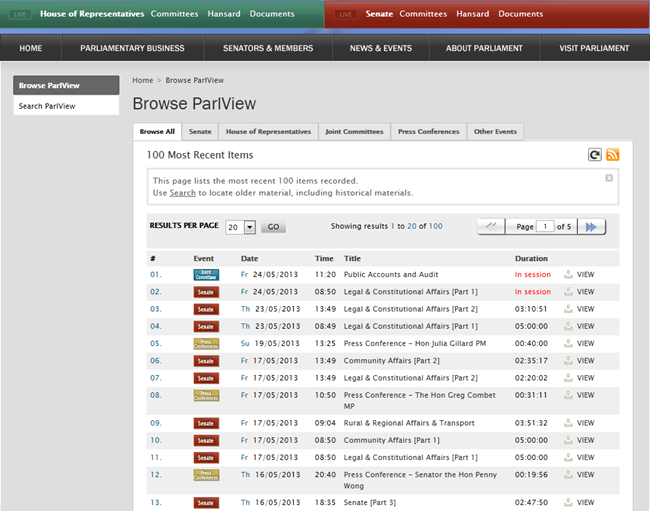
Task: Select the Joint Committees tab
Action: pos(354,132)
